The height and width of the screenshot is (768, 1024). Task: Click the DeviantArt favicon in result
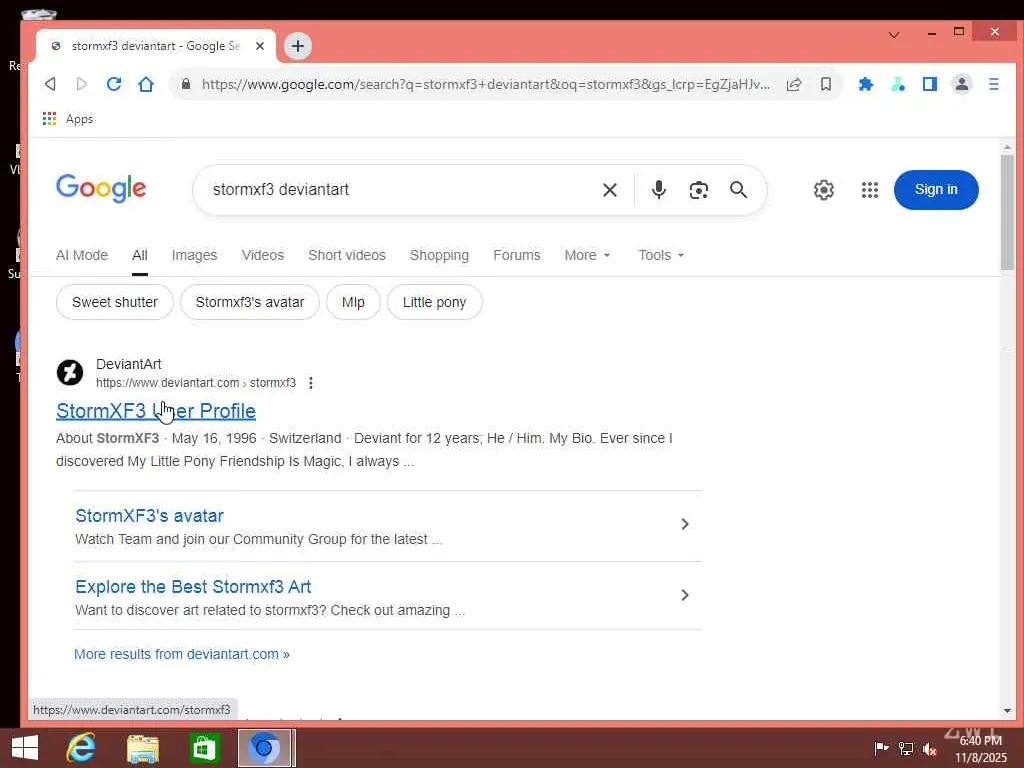pyautogui.click(x=70, y=373)
